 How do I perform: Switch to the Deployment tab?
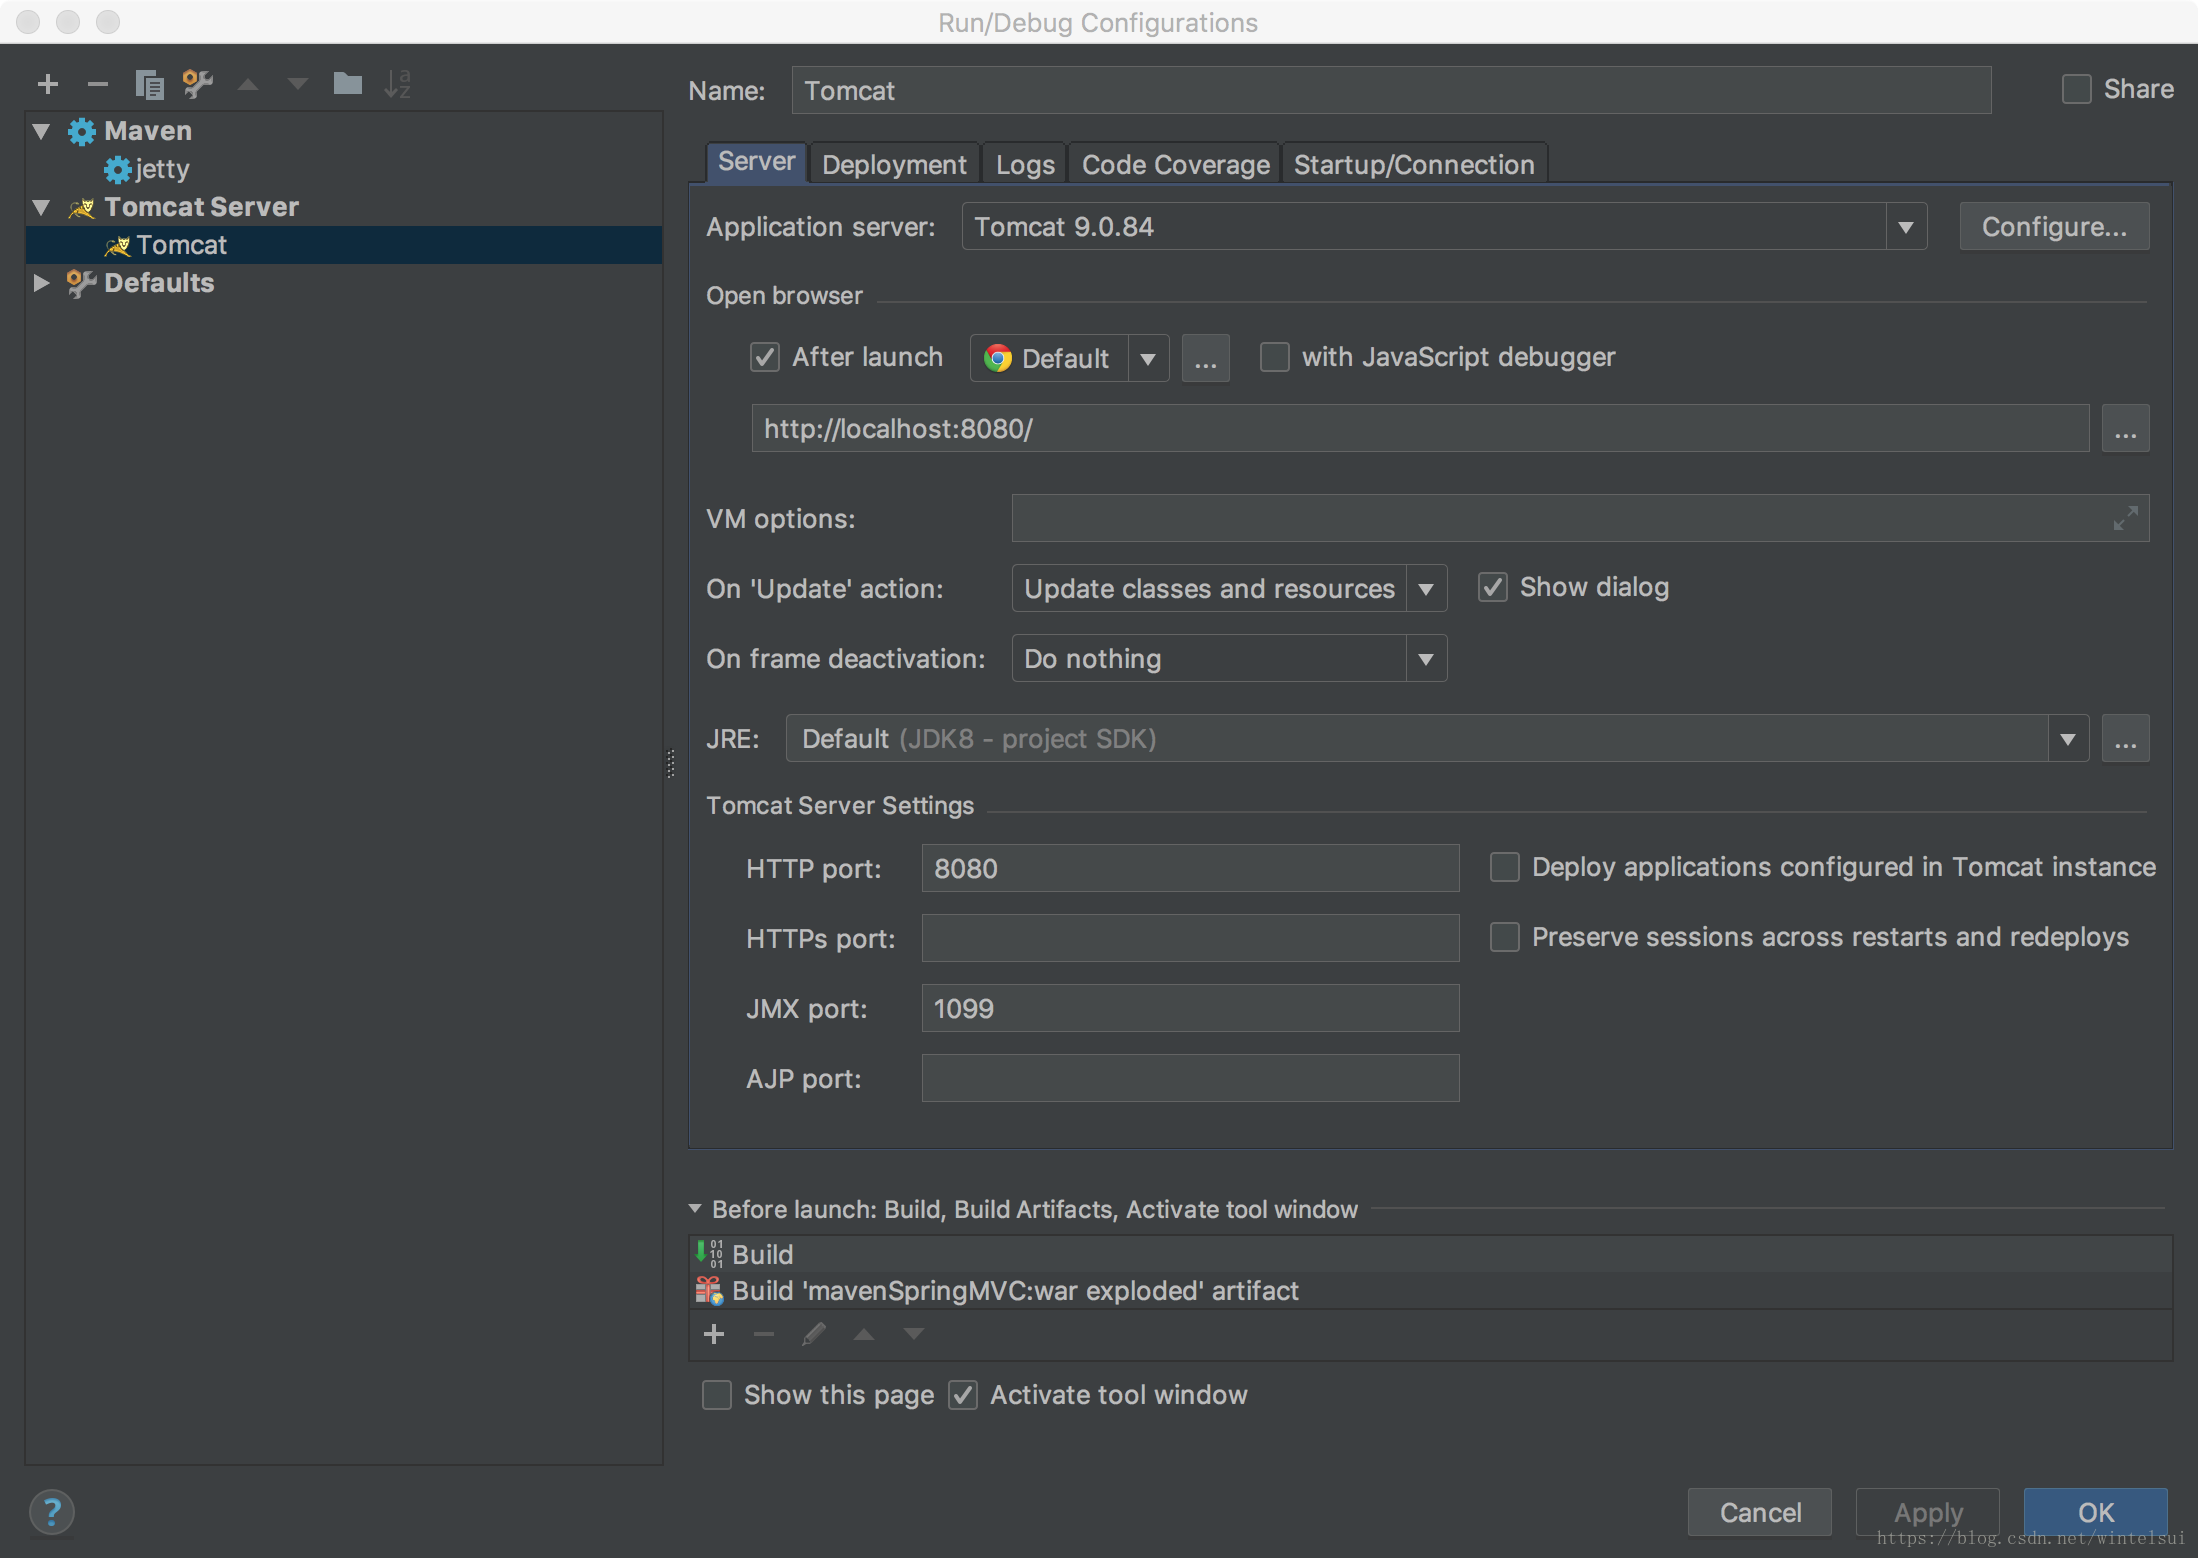tap(894, 165)
